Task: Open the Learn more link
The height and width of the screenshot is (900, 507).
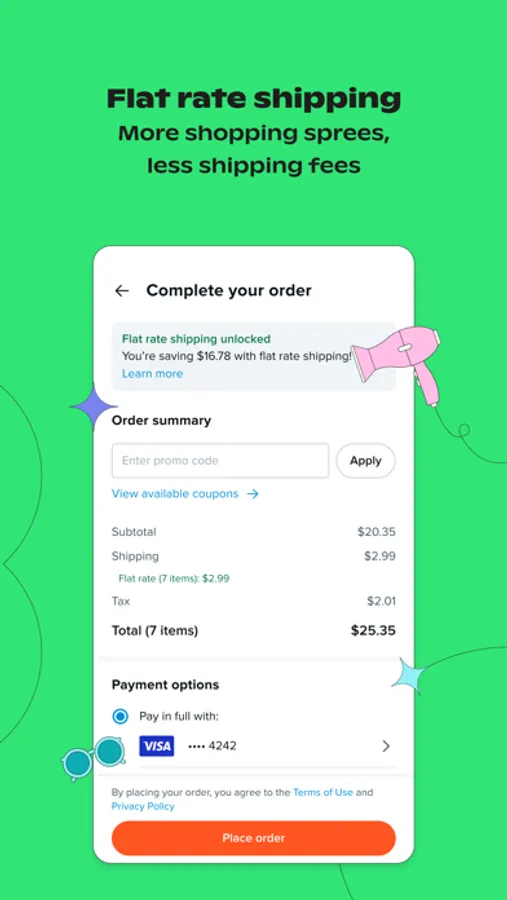Action: click(152, 374)
